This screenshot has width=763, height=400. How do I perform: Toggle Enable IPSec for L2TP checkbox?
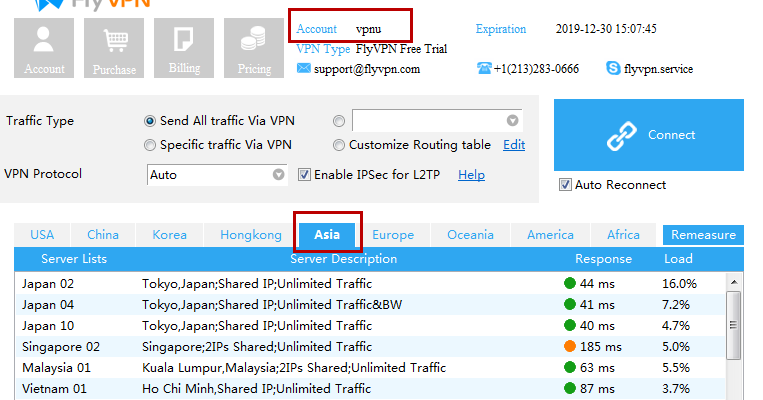(304, 174)
